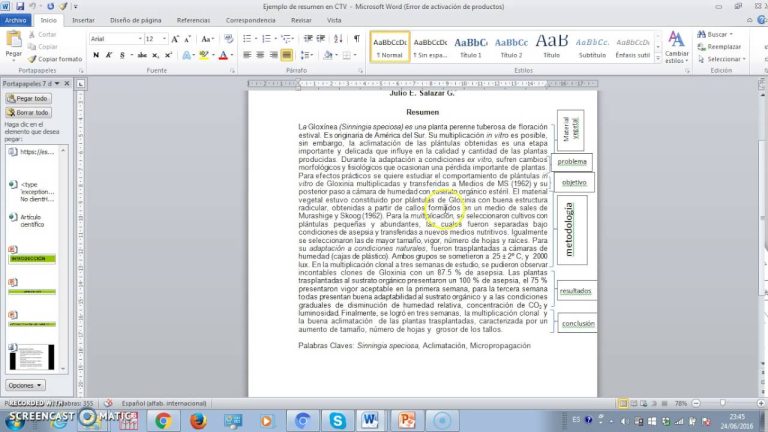Increase font size with grow font icon
This screenshot has width=768, height=432.
(x=175, y=39)
